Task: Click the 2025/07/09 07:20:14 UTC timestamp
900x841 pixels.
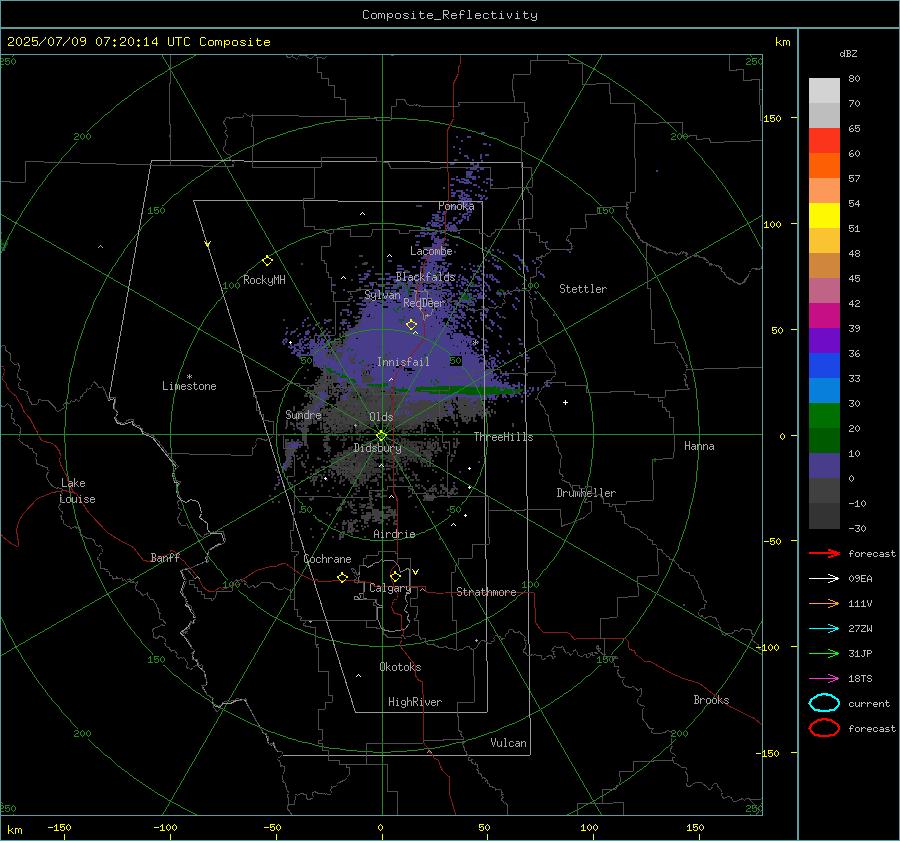Action: tap(138, 42)
